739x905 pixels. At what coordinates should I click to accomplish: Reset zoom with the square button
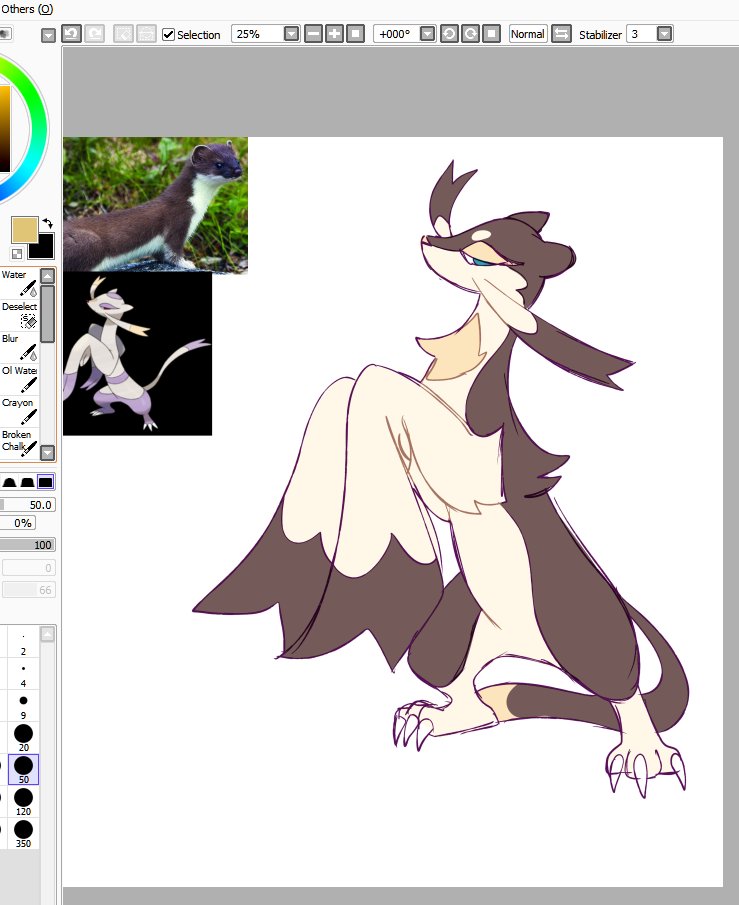click(x=356, y=34)
